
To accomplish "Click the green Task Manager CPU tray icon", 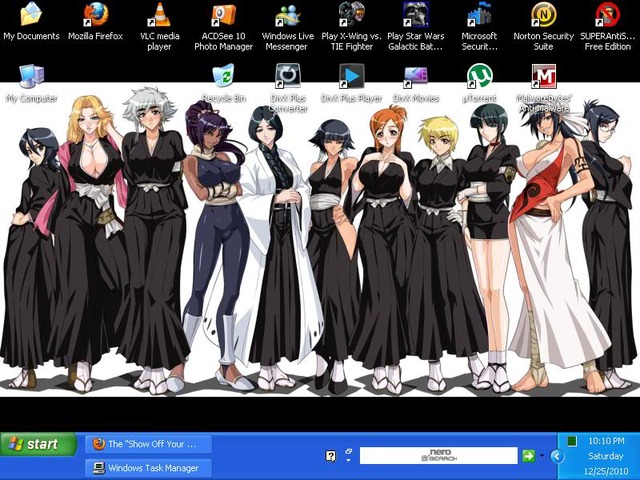I will [x=572, y=441].
